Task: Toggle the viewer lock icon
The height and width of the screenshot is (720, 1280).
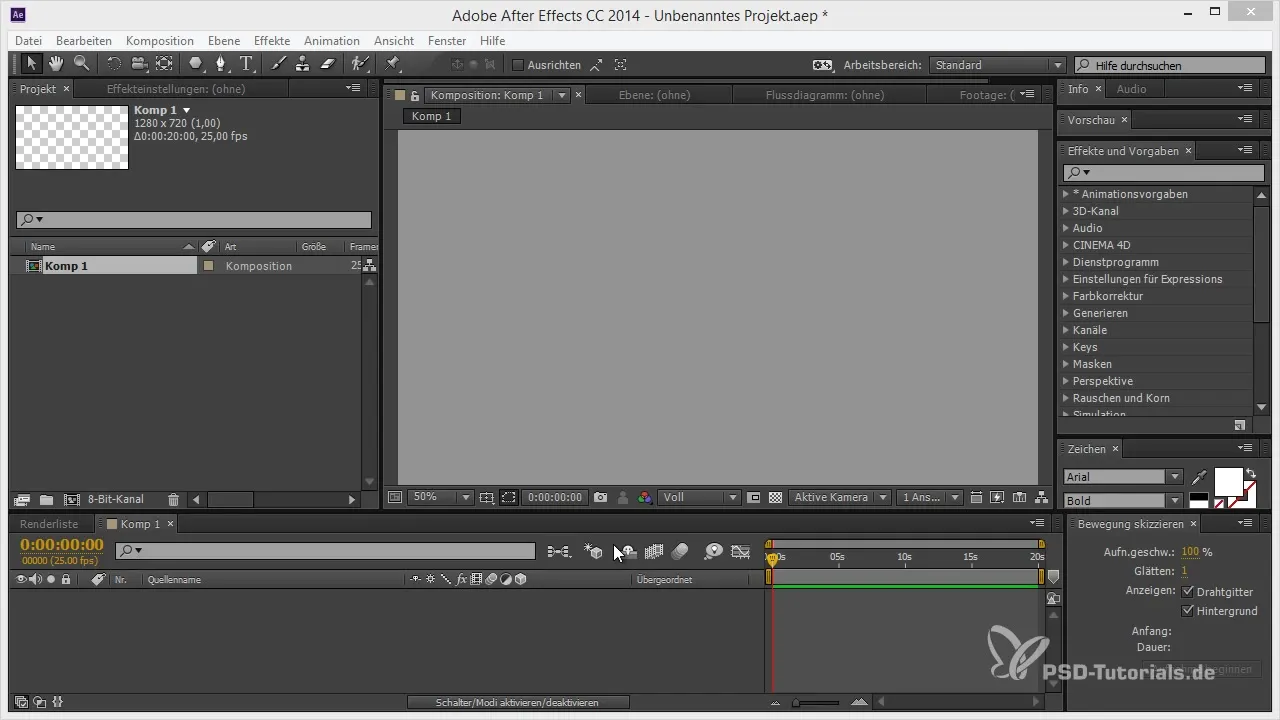Action: pos(414,95)
